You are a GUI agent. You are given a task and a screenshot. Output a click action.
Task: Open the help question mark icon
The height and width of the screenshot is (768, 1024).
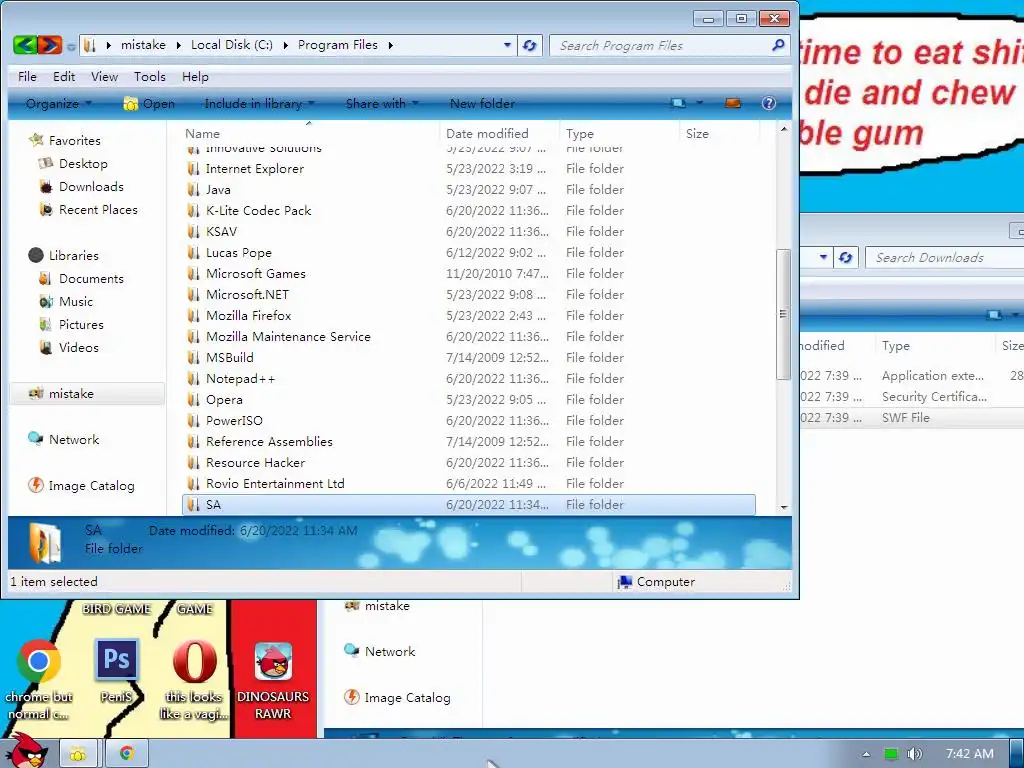[x=769, y=103]
